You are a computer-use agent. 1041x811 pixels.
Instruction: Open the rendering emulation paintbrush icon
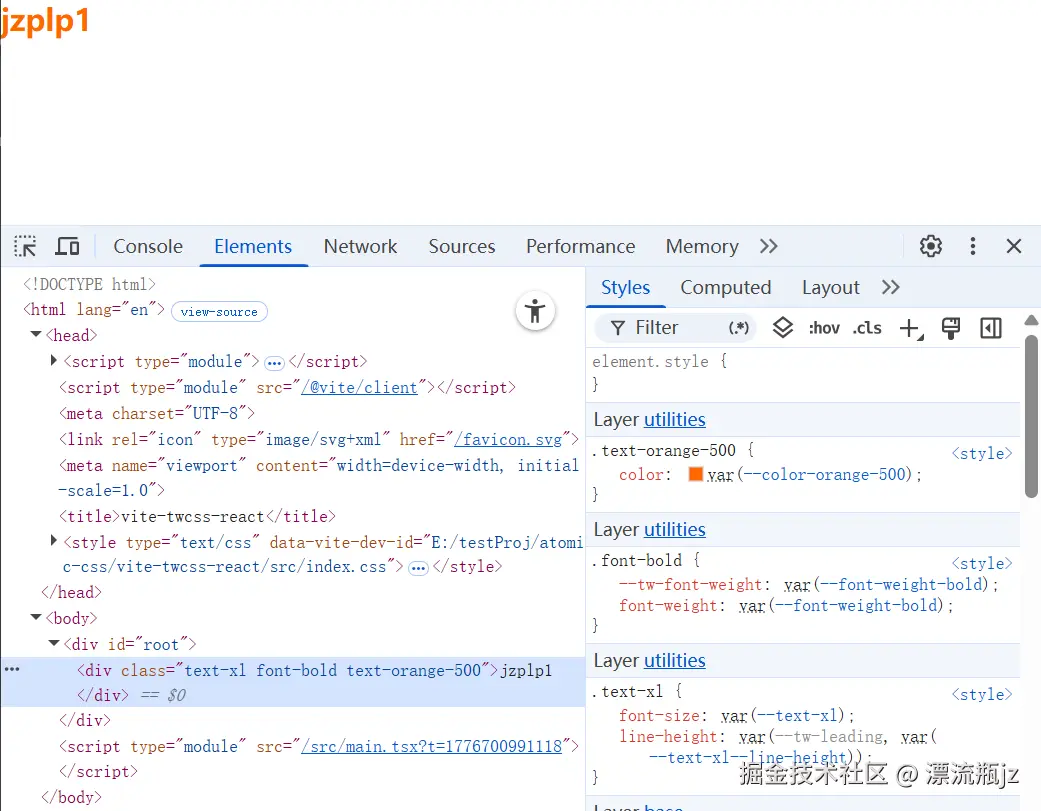[x=951, y=328]
